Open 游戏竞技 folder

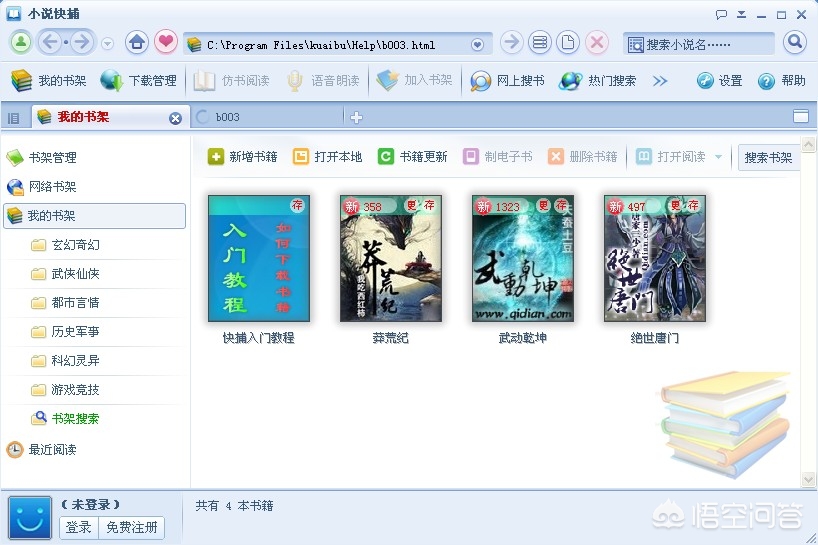pos(66,390)
